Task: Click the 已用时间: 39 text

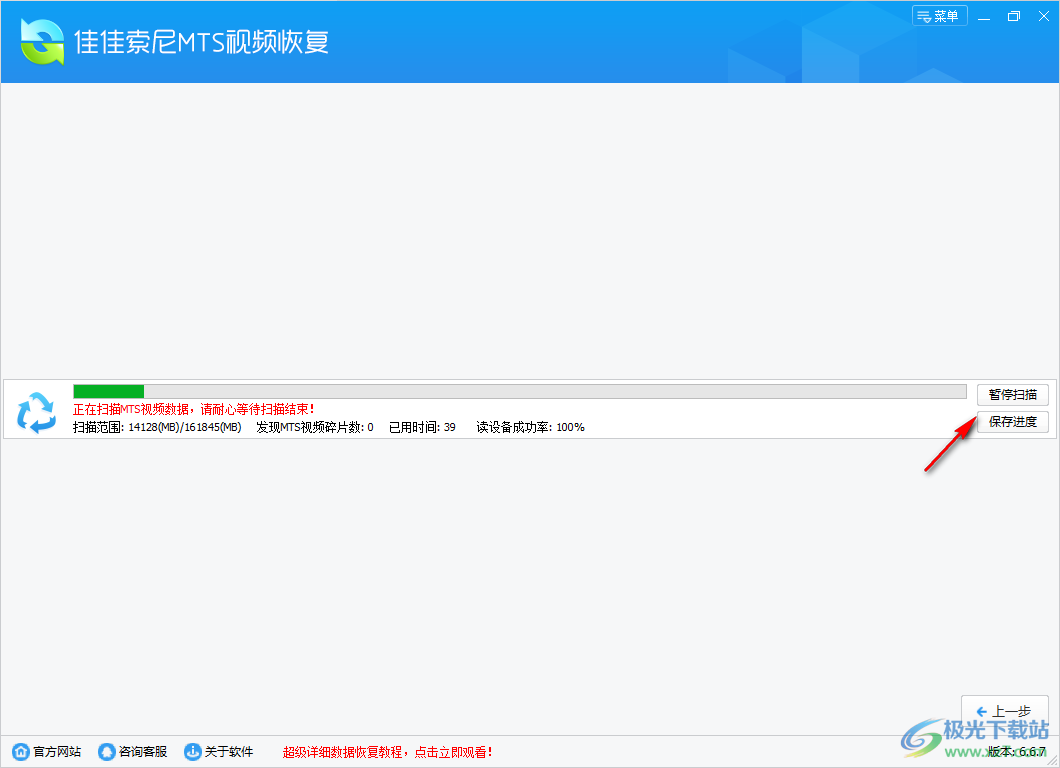Action: [422, 427]
